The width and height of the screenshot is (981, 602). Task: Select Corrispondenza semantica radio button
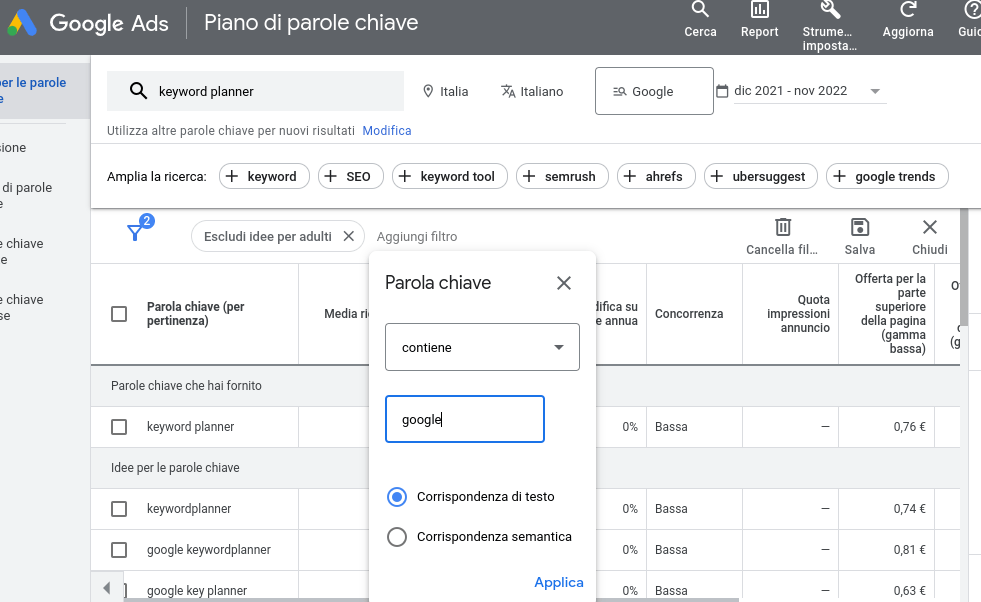tap(397, 537)
